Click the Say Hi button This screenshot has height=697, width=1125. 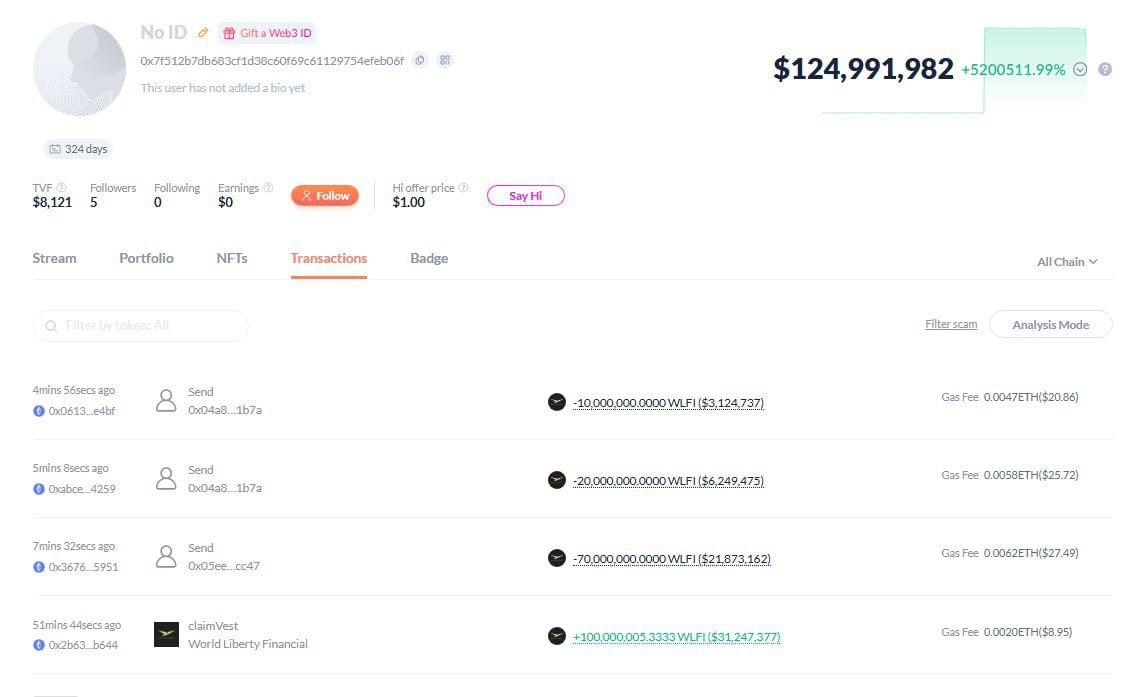tap(526, 196)
